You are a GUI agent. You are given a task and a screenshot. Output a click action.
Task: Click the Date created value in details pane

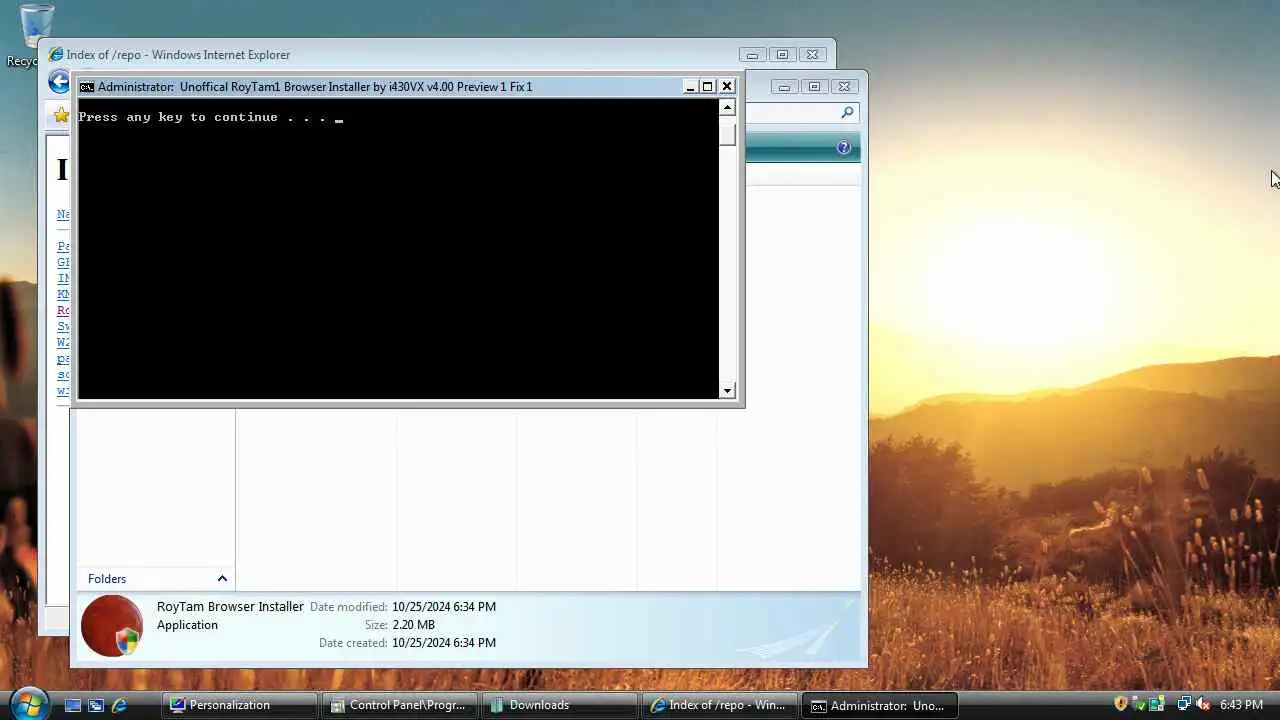444,643
